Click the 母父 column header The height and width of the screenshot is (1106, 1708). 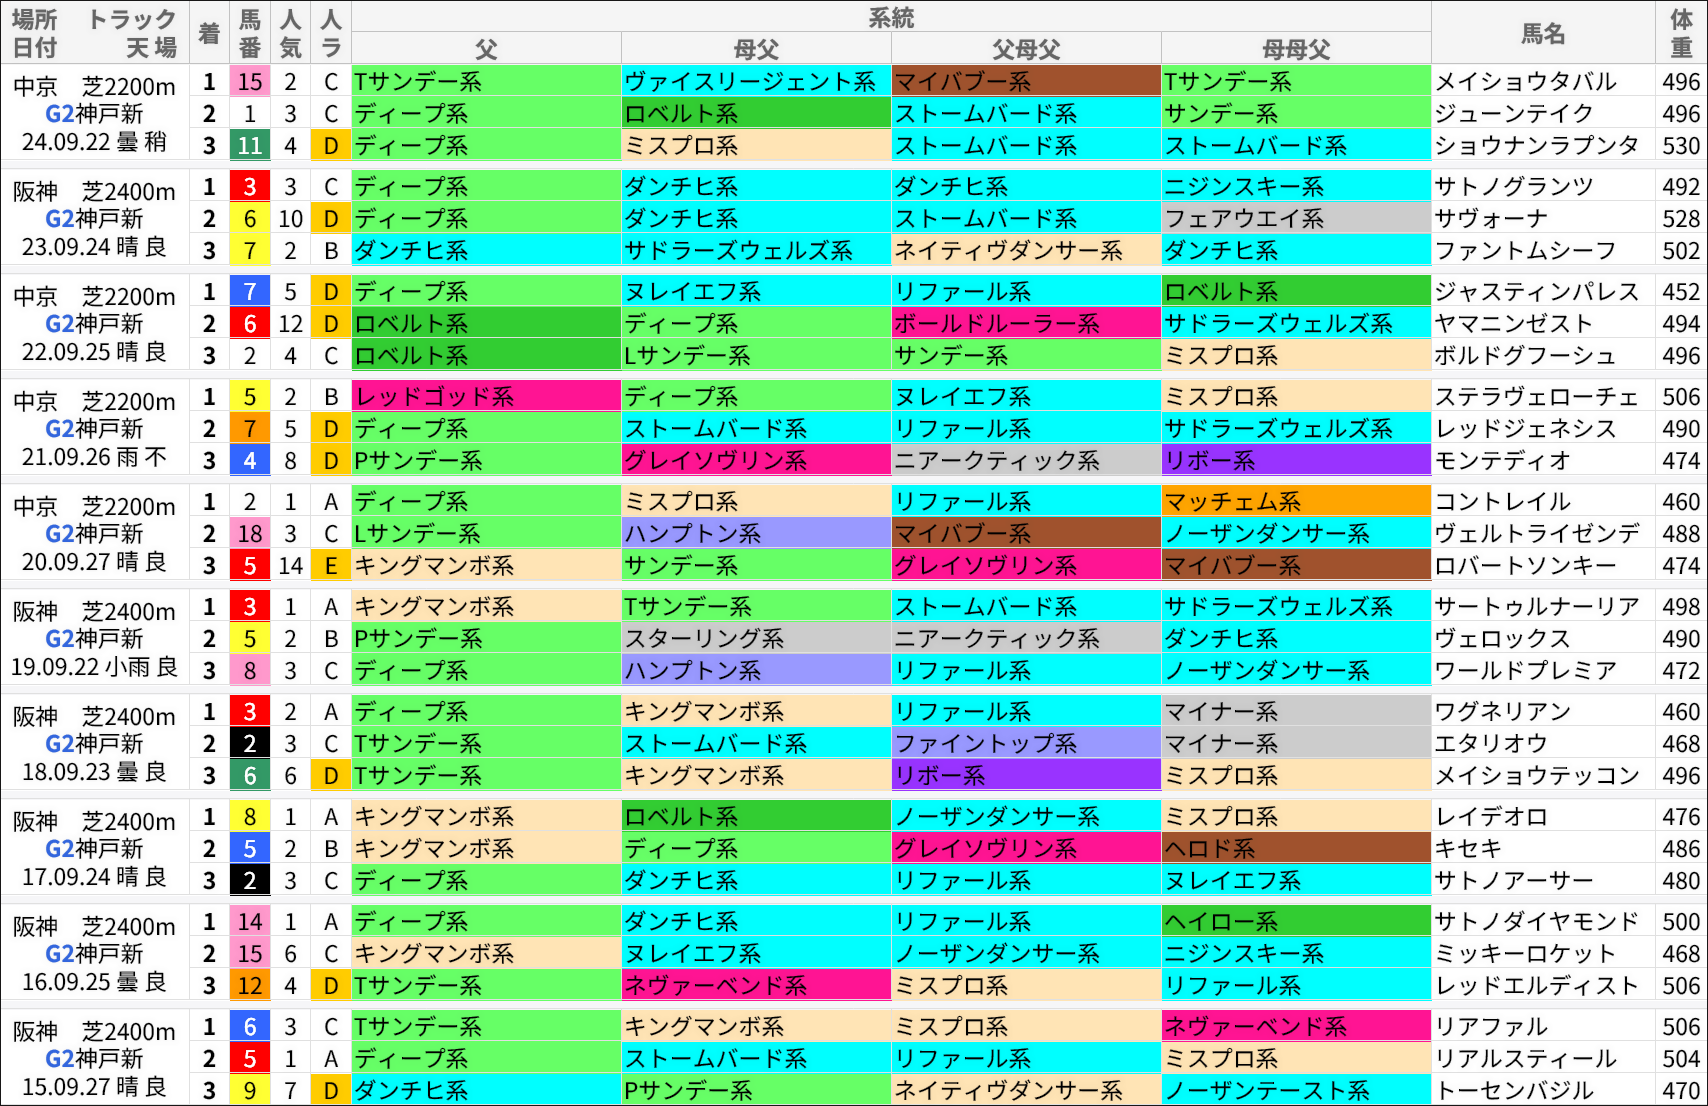pos(756,49)
